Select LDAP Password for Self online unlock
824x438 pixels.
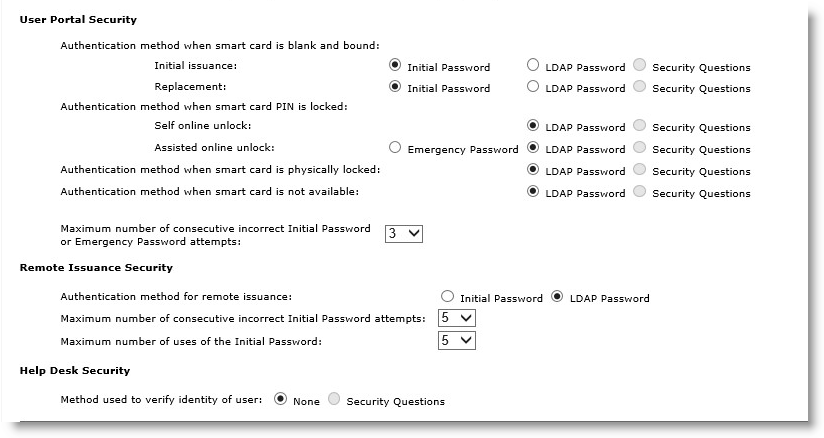pos(533,125)
